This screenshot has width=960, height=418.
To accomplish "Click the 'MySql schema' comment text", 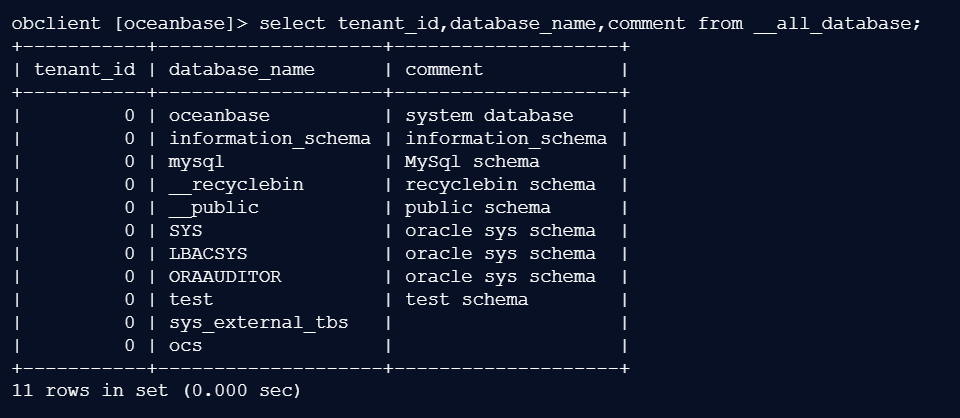I will [472, 161].
